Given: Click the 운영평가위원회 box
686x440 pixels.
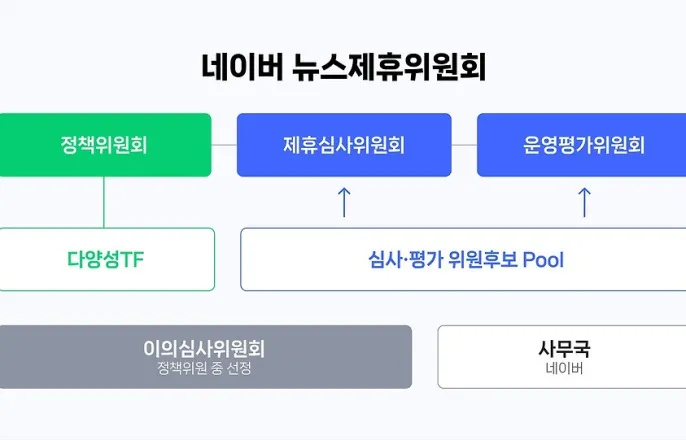Looking at the screenshot, I should pyautogui.click(x=584, y=145).
